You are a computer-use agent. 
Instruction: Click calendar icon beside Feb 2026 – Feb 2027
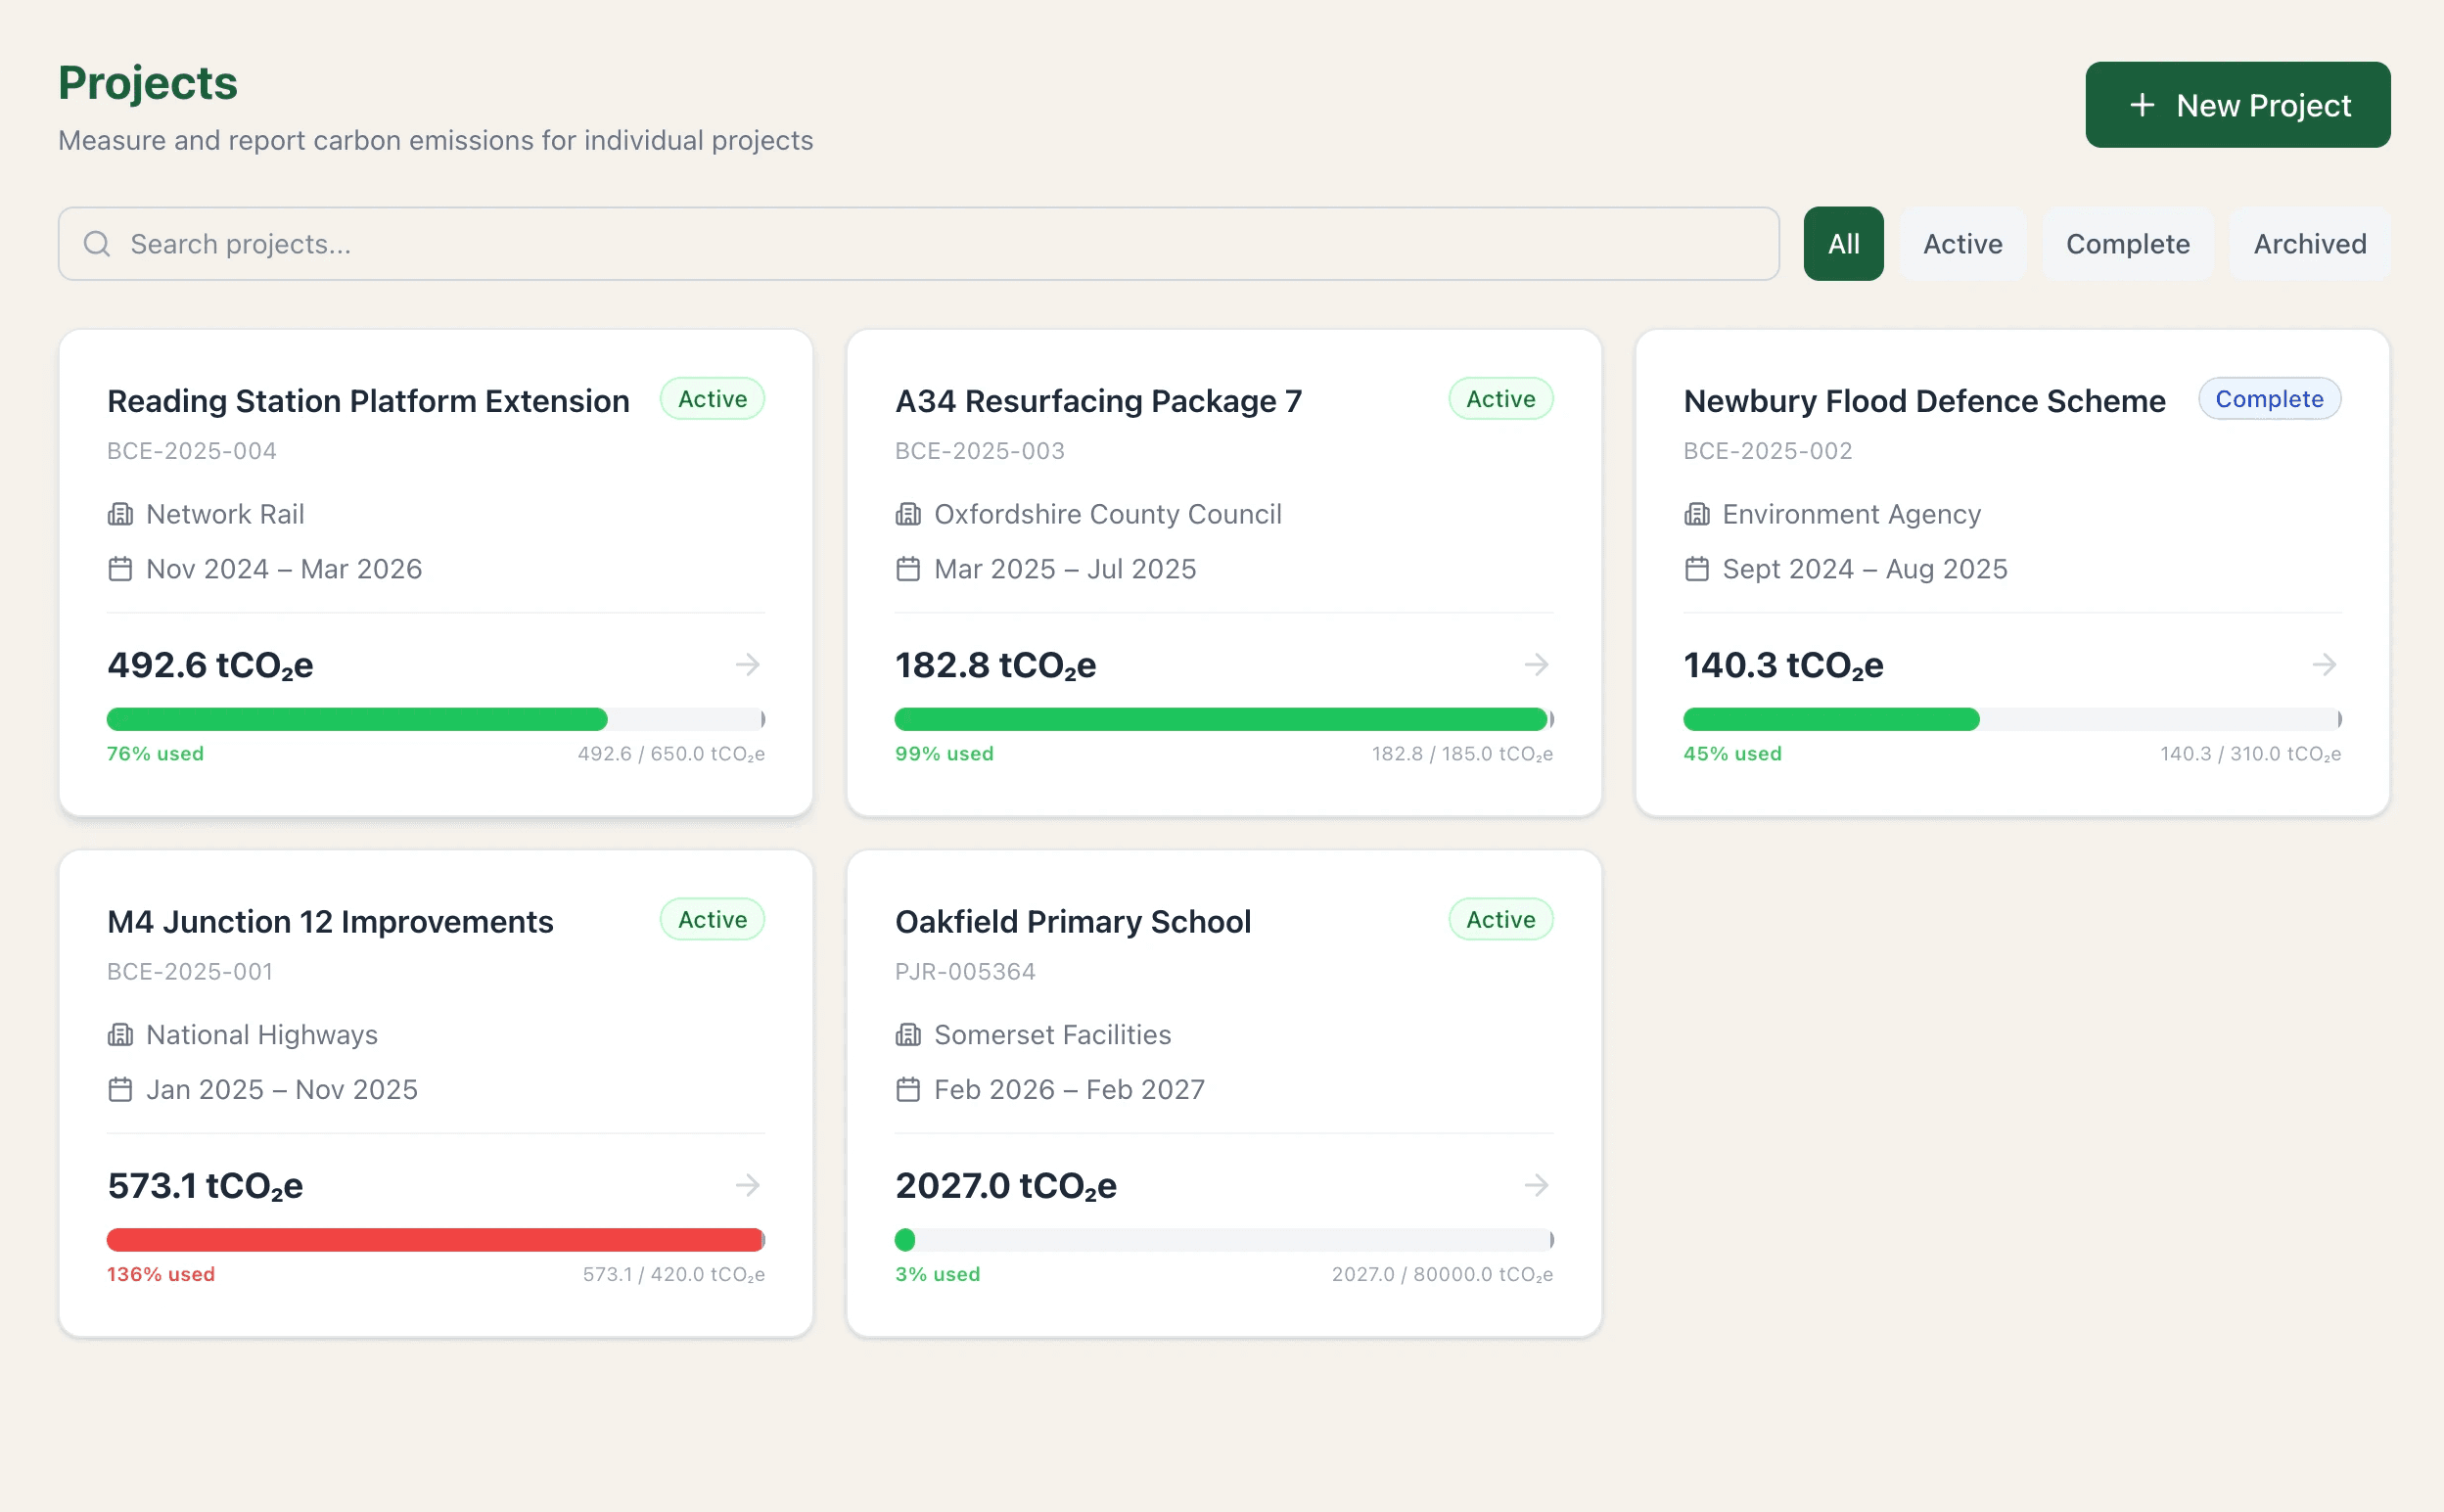[x=908, y=1089]
